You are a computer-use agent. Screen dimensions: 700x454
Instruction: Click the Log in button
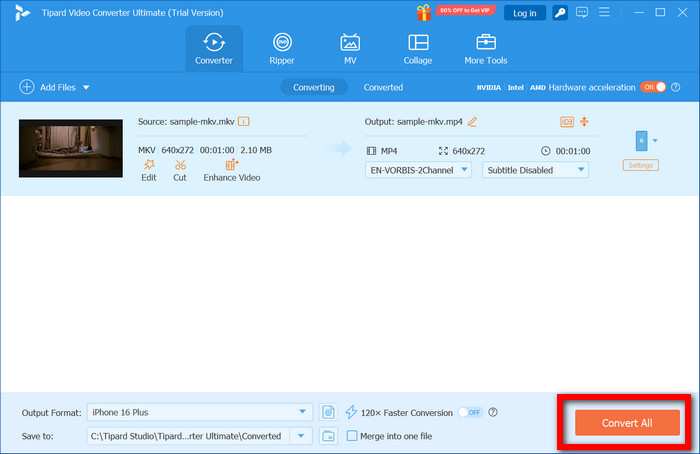[523, 13]
